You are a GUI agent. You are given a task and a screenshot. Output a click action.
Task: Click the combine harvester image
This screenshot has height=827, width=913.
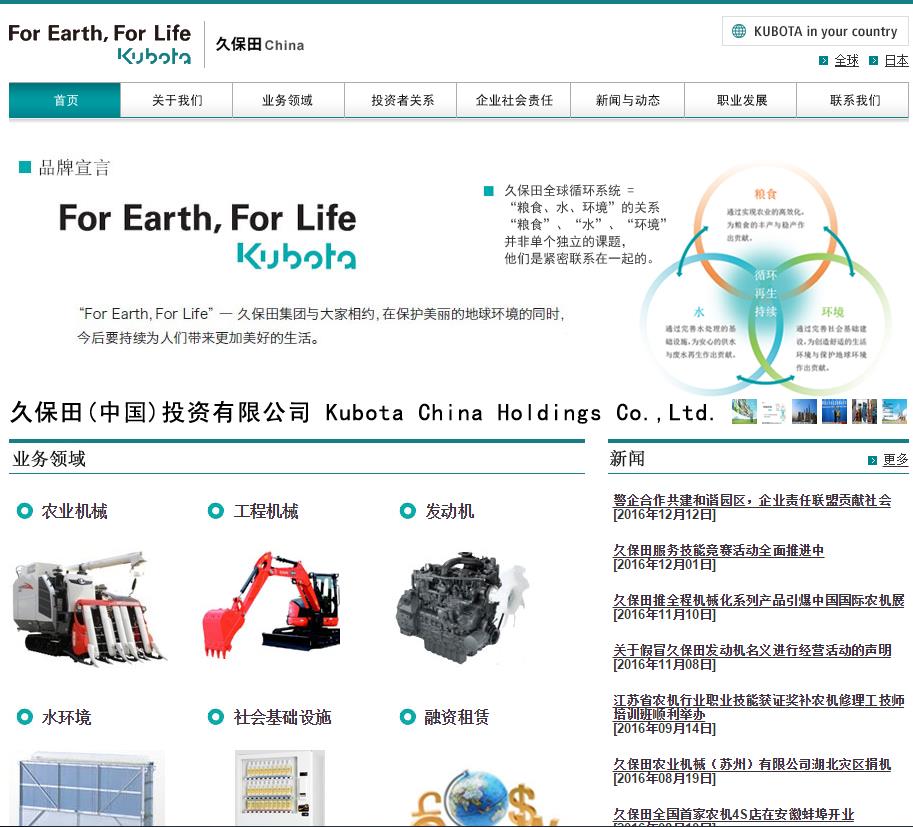[x=90, y=609]
